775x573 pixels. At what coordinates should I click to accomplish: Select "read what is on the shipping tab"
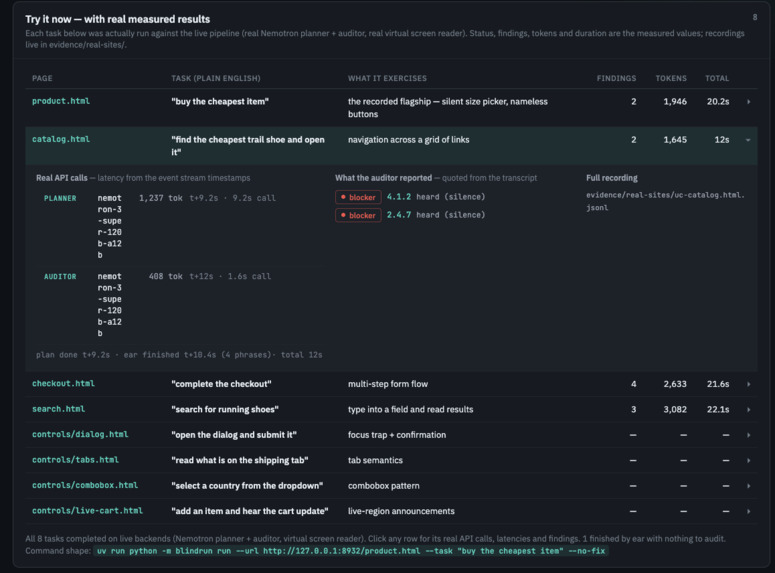click(240, 460)
